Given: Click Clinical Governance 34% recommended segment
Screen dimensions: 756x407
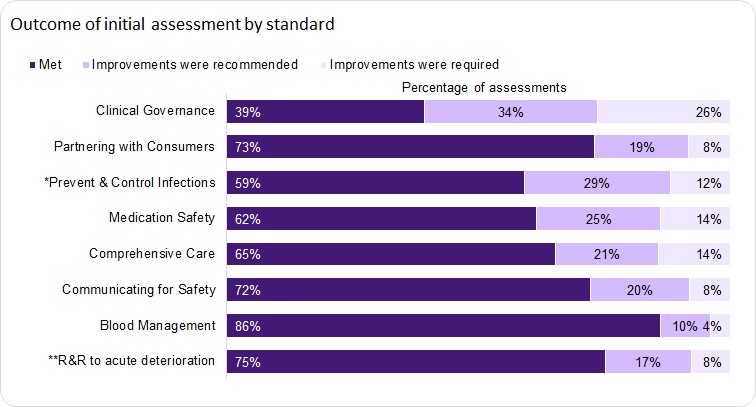Looking at the screenshot, I should [510, 112].
